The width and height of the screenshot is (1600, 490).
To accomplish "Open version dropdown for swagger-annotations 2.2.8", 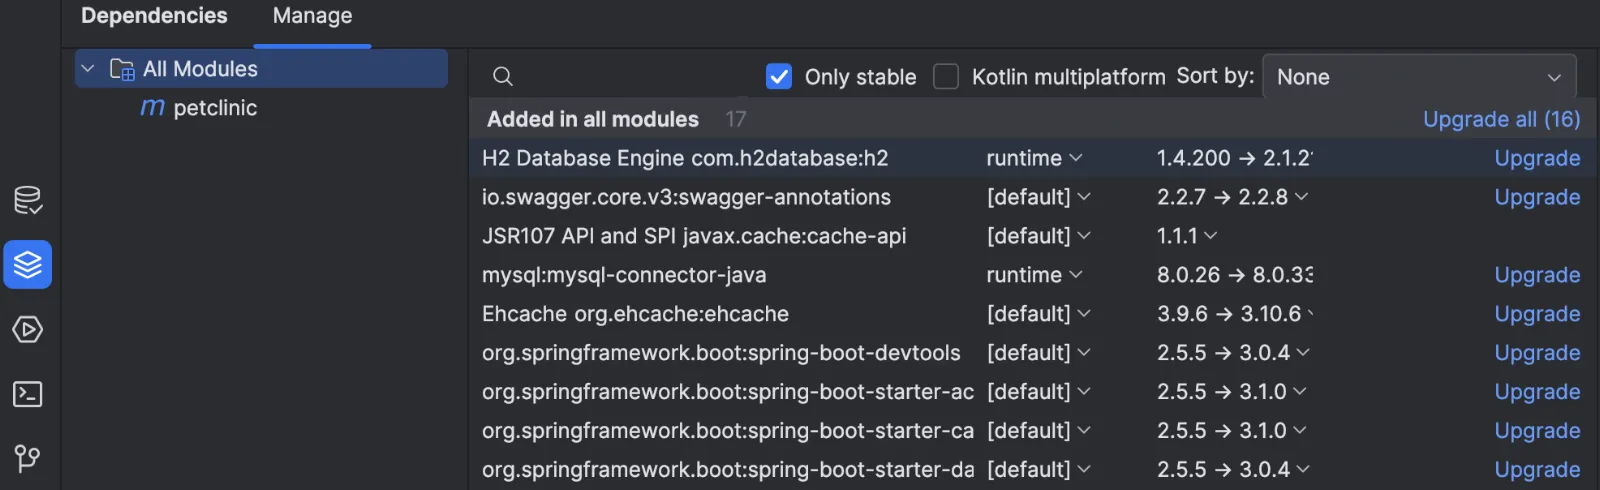I will click(1301, 197).
